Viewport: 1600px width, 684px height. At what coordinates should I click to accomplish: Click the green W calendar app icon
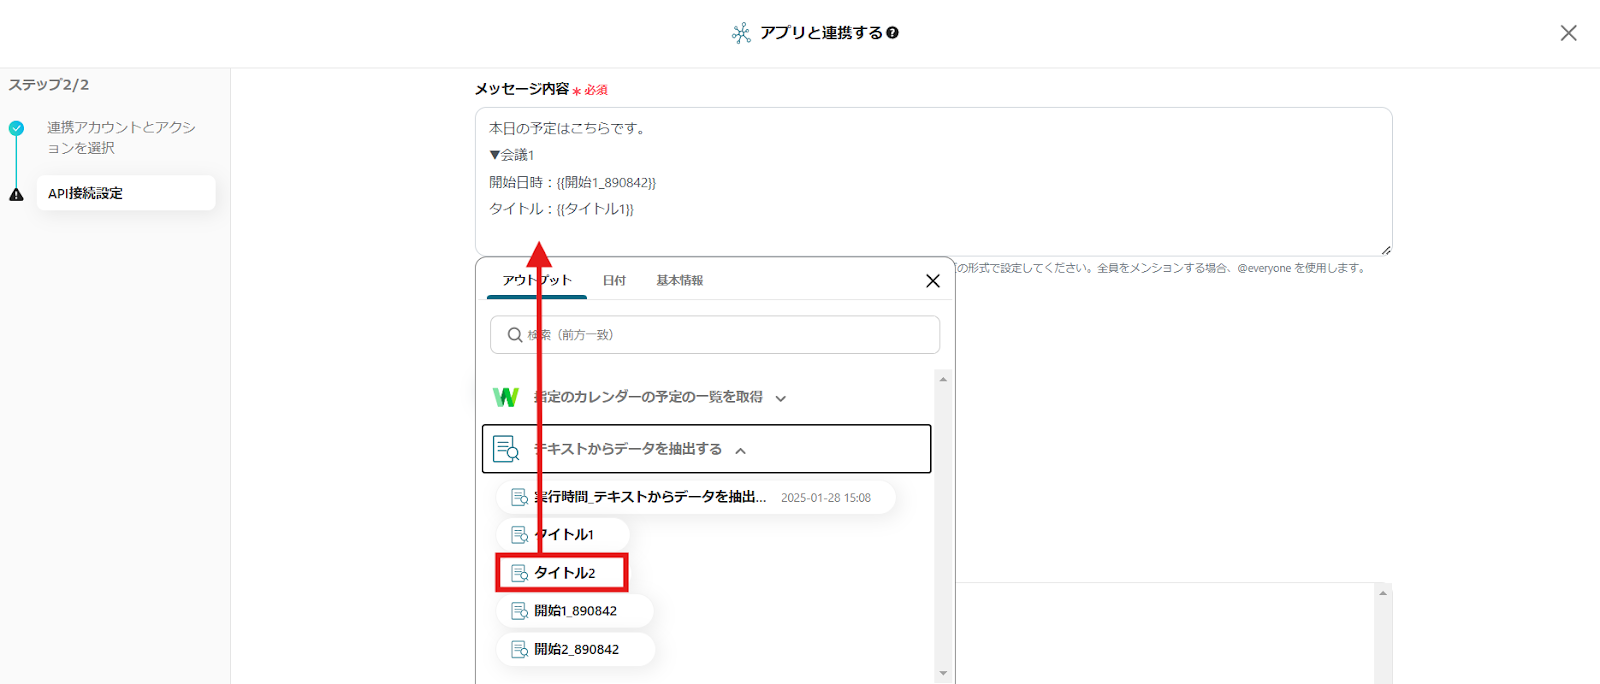point(506,397)
